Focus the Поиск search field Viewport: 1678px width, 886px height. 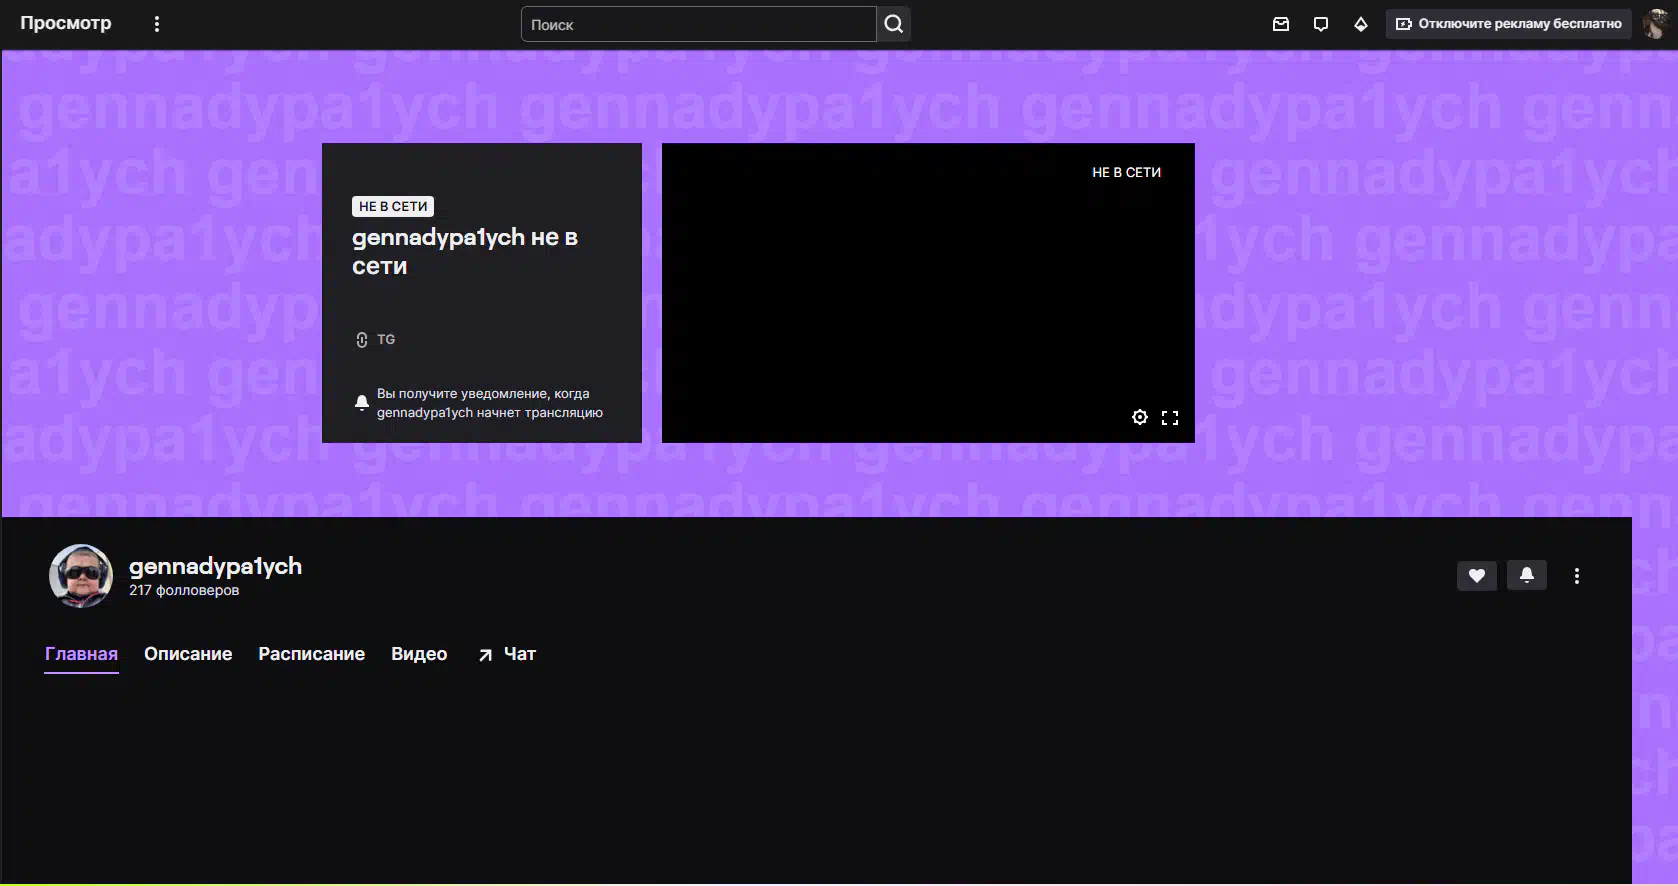point(699,24)
